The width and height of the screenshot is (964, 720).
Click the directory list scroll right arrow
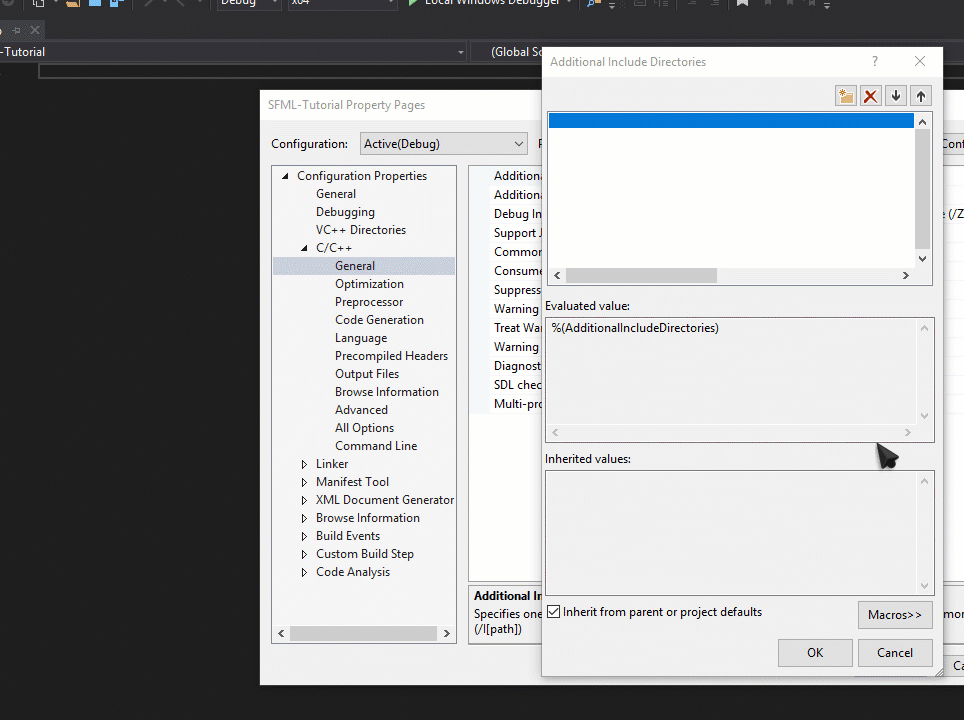pos(906,275)
